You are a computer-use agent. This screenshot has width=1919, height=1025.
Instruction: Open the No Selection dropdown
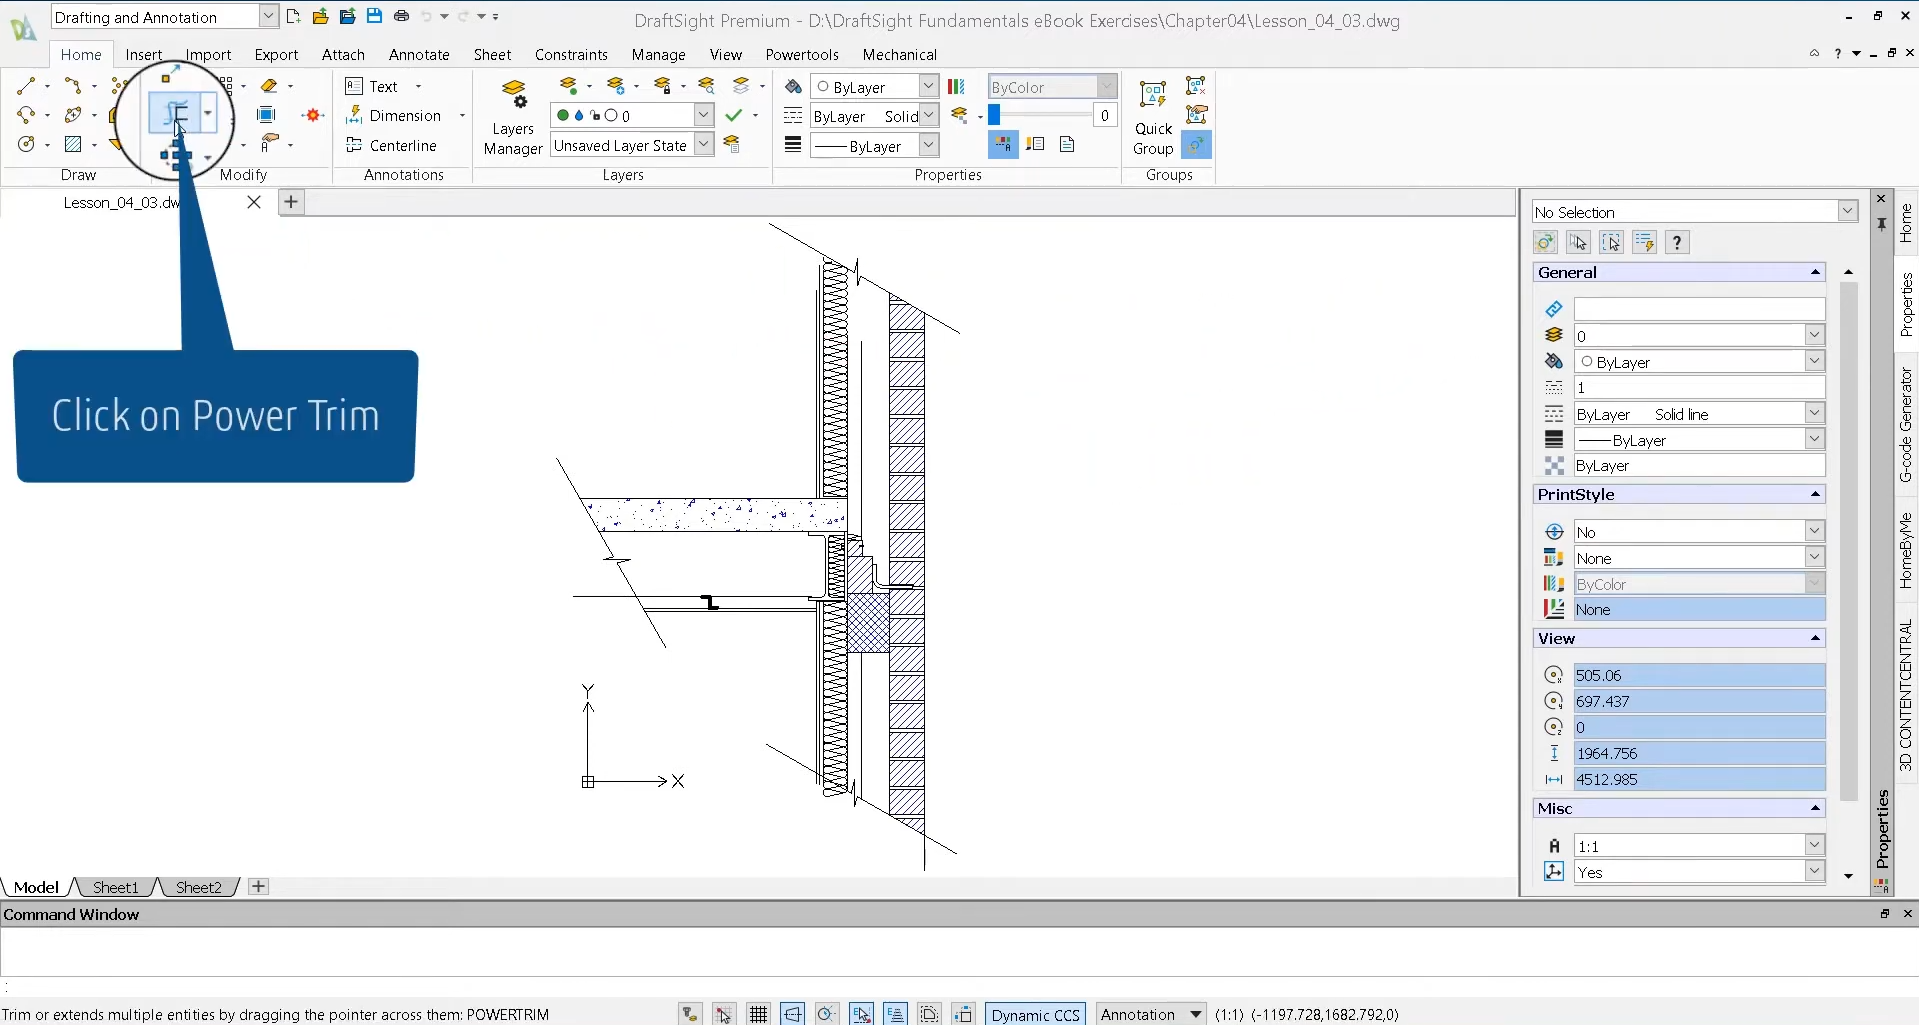coord(1847,212)
